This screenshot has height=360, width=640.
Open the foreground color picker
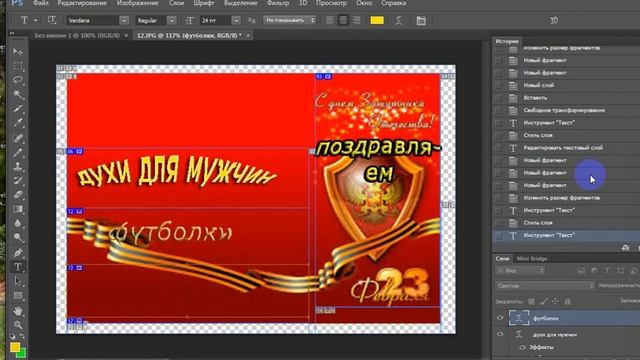coord(15,347)
